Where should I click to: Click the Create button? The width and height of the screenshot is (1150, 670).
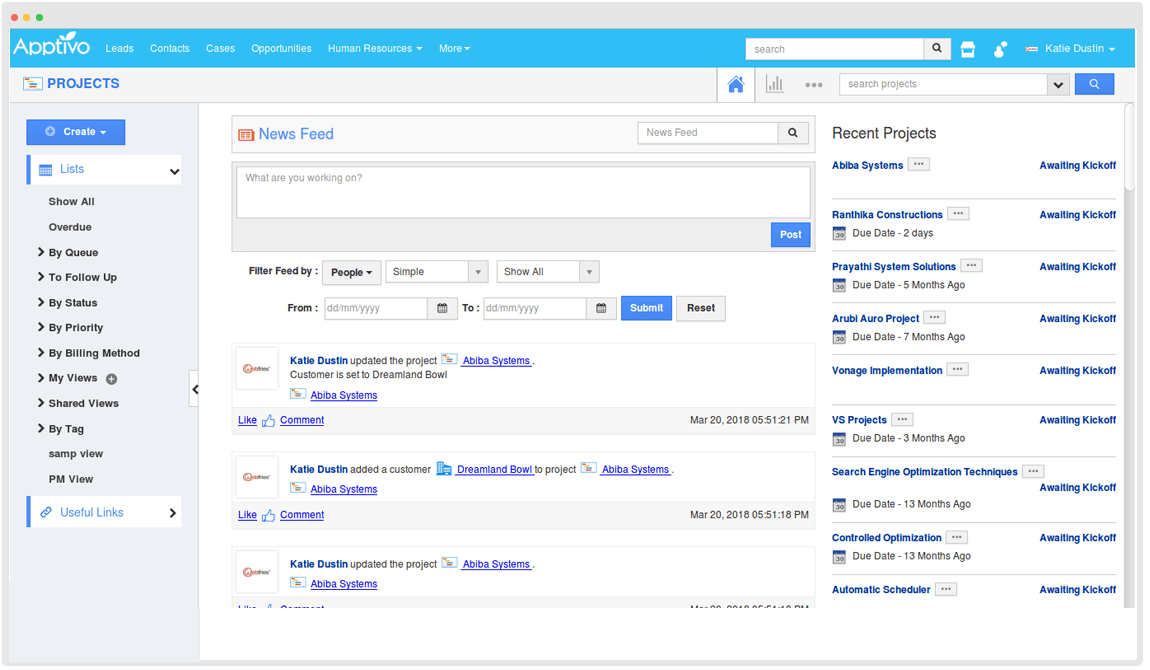(x=76, y=132)
